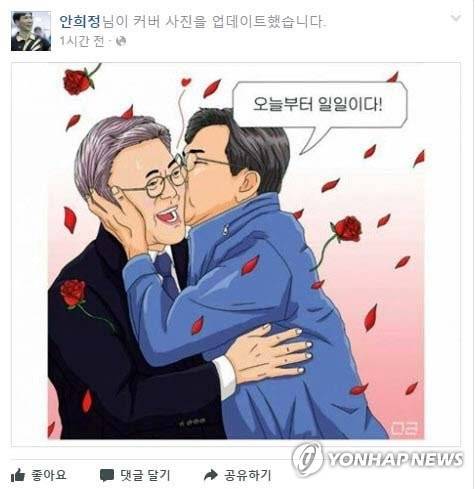Click the YONHAP NEWS watermark text
This screenshot has width=475, height=489.
point(395,459)
